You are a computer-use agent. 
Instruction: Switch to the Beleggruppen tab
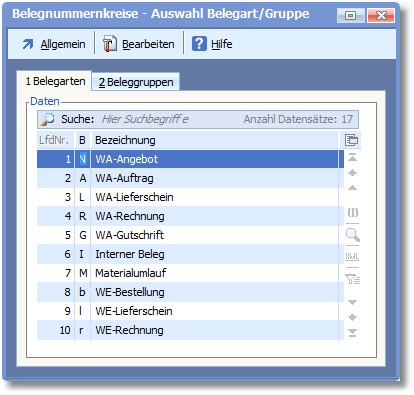136,82
